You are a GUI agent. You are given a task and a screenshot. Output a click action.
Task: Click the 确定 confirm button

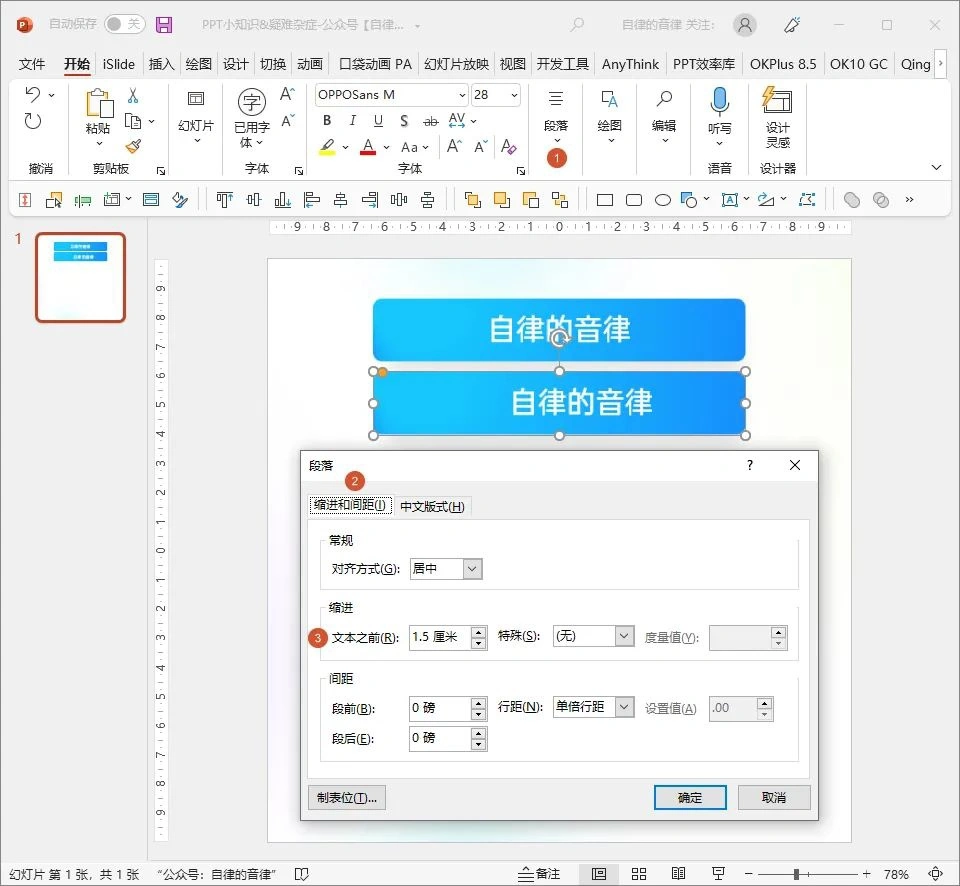689,797
